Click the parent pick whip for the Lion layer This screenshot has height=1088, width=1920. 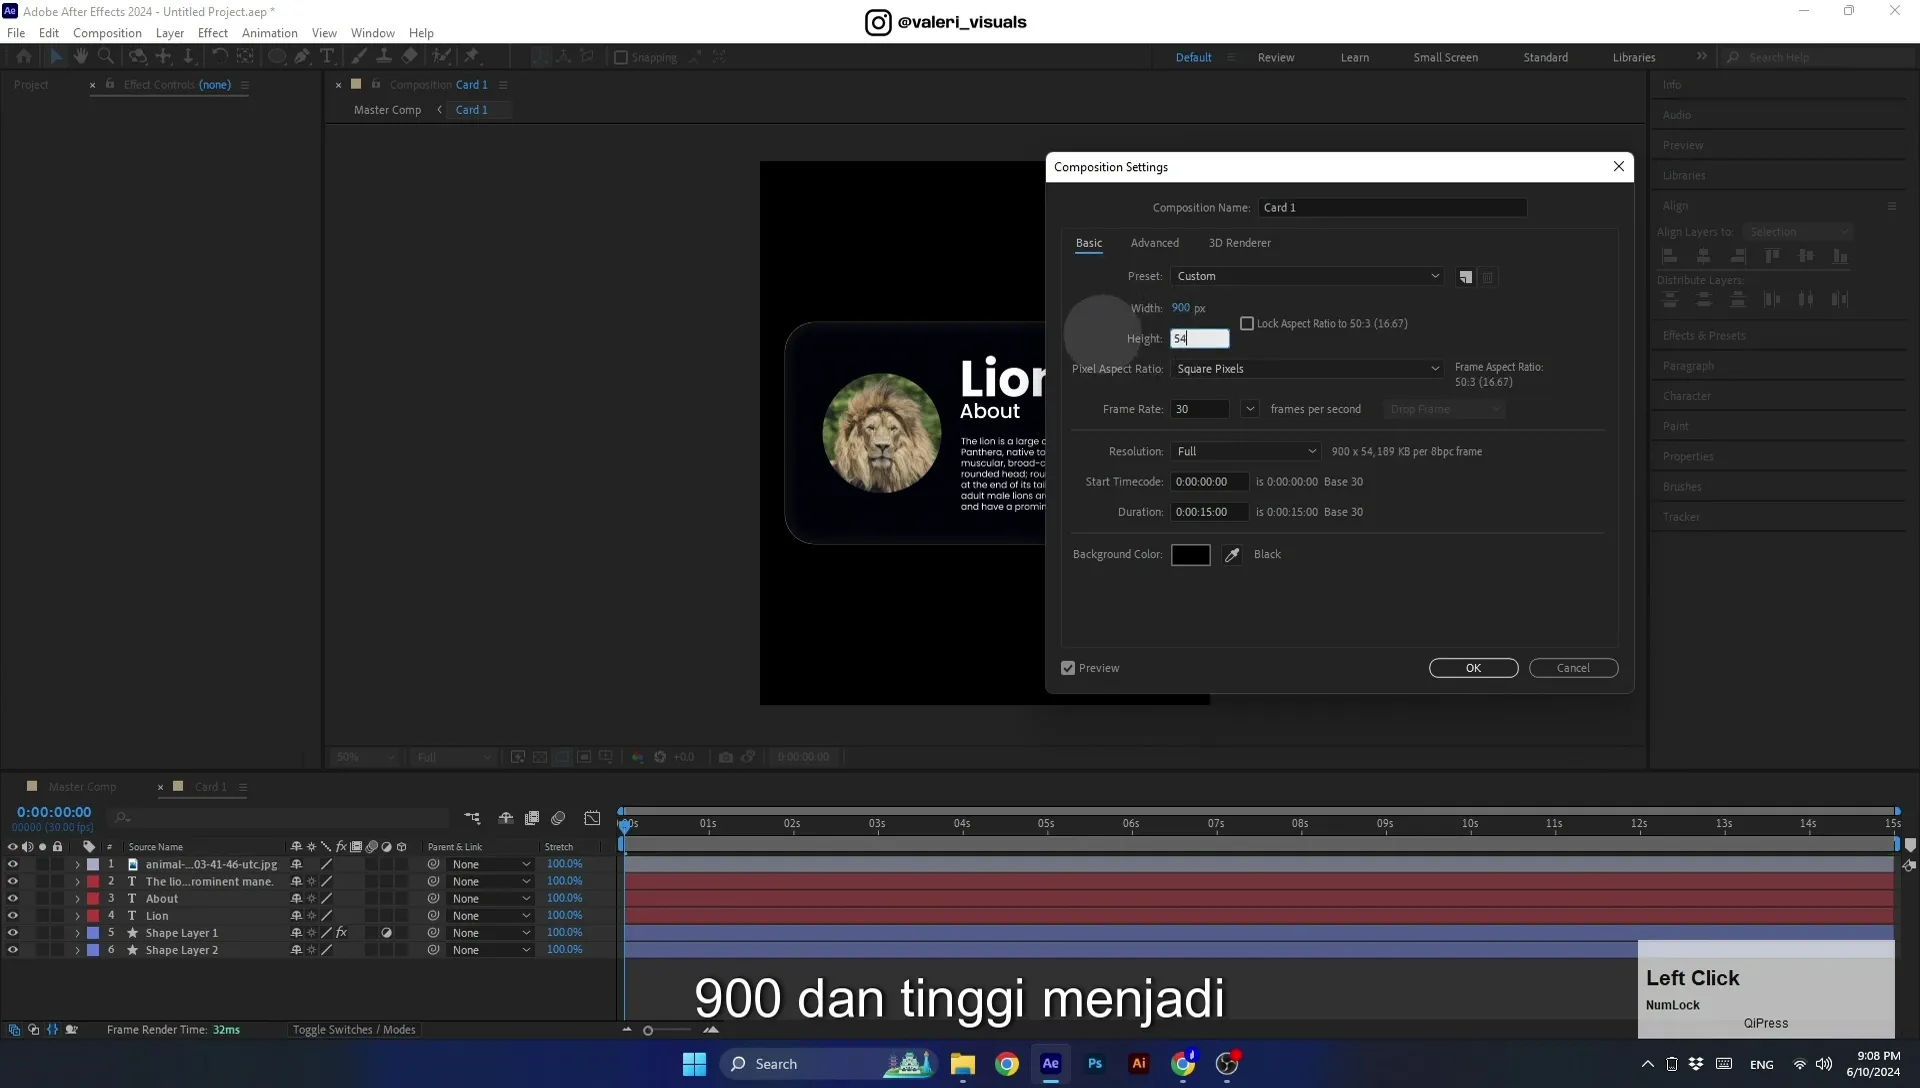[x=433, y=916]
